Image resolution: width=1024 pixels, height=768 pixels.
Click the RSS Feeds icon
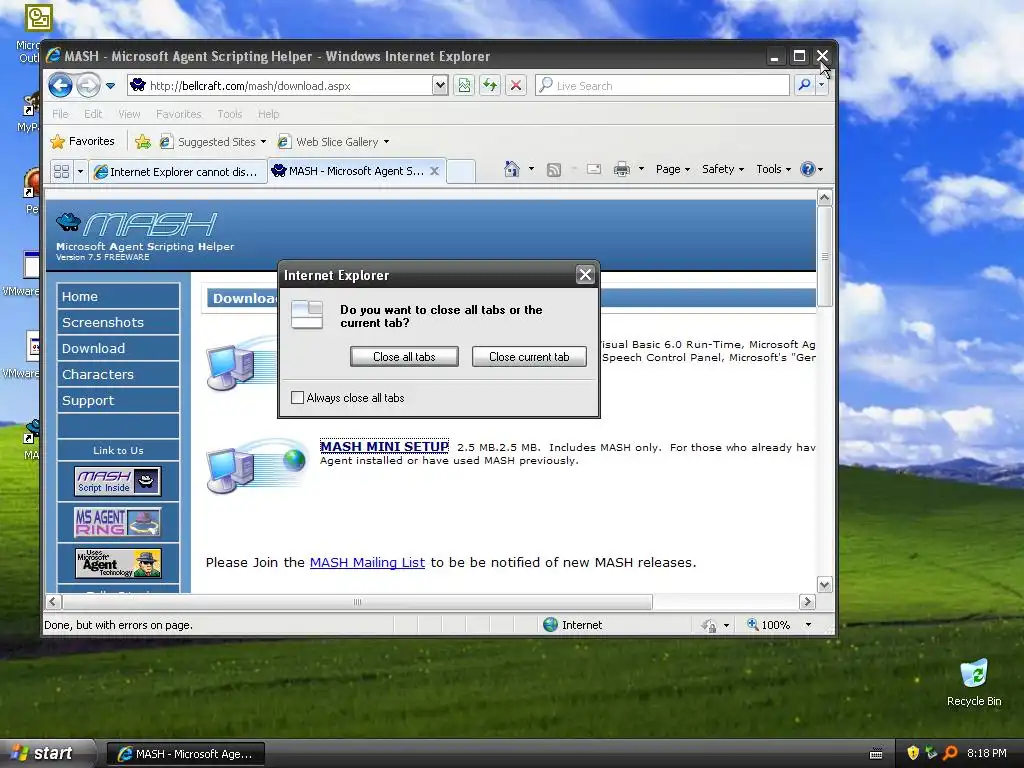point(554,170)
